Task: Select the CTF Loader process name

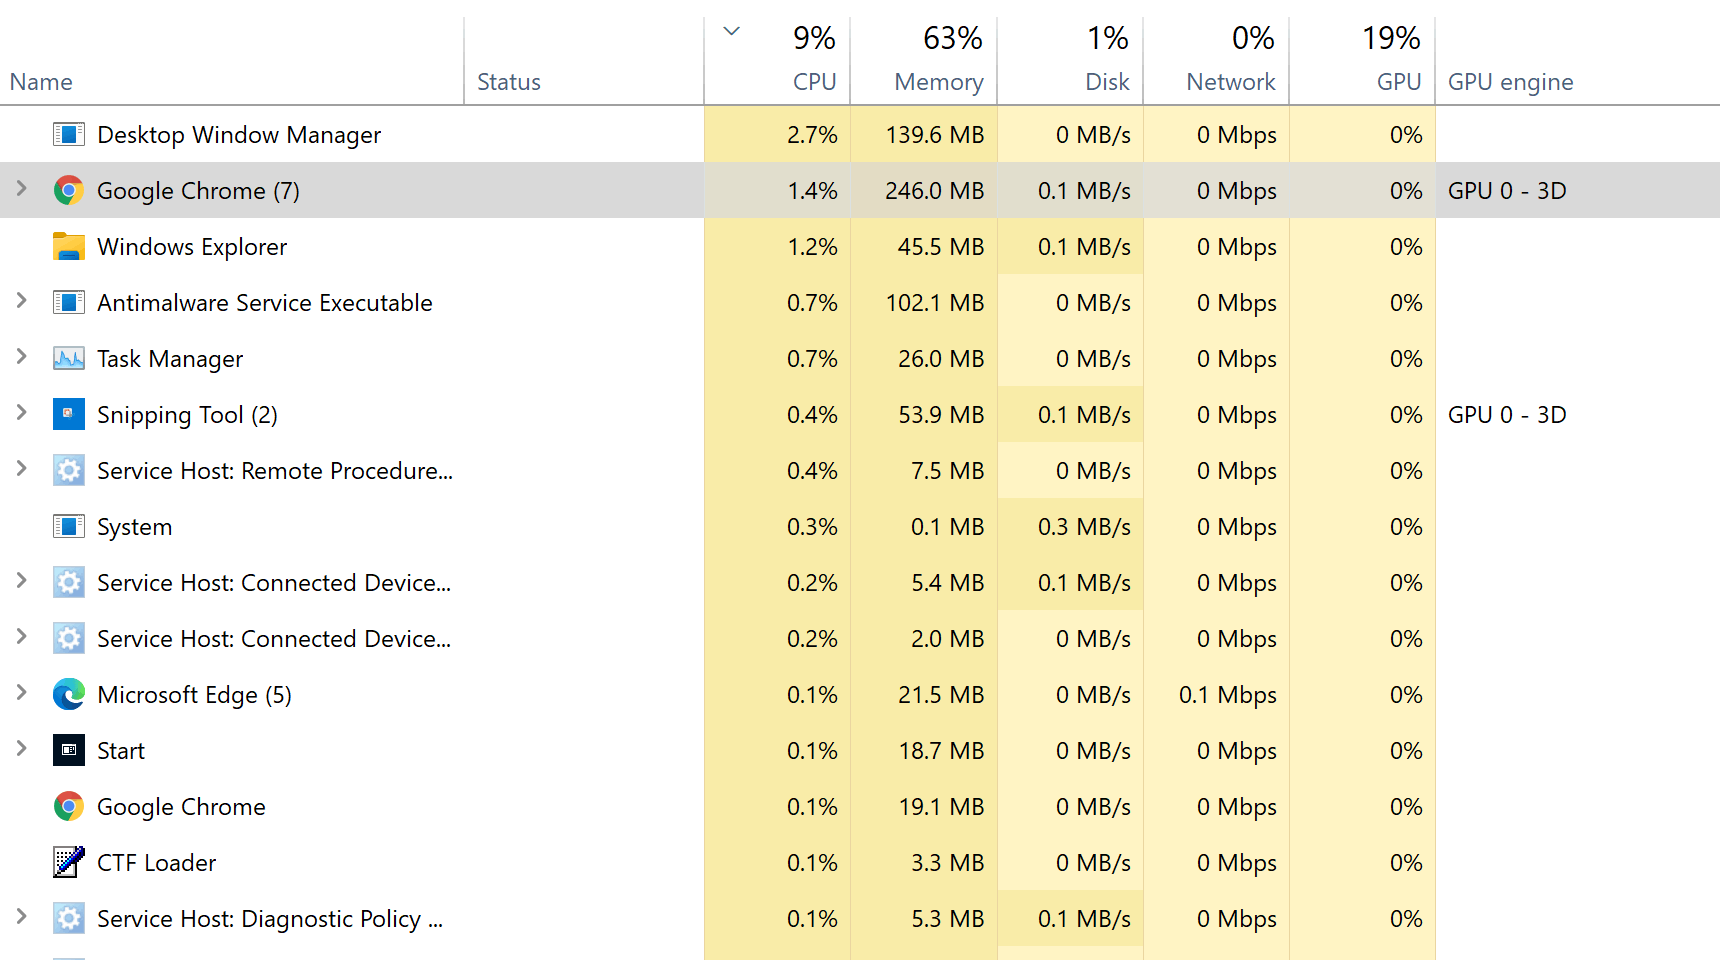Action: click(x=157, y=863)
